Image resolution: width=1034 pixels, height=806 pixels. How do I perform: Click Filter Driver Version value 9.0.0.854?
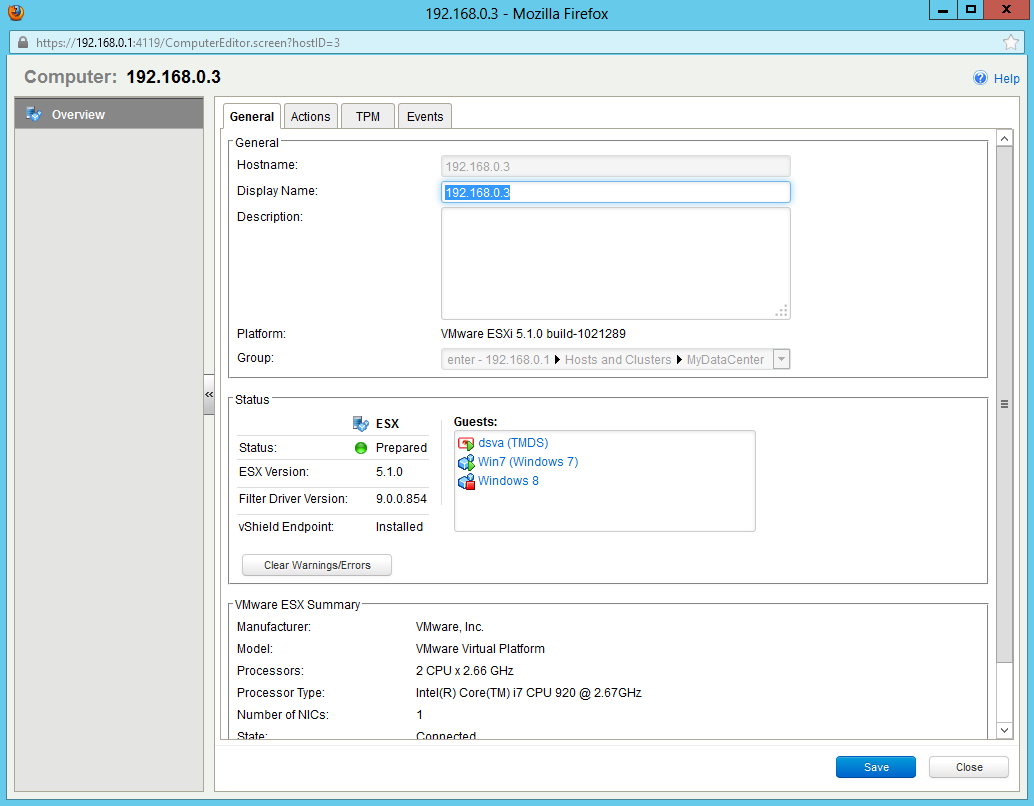pyautogui.click(x=401, y=499)
